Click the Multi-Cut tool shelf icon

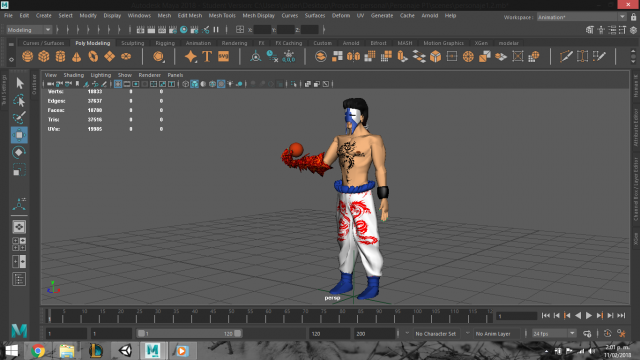click(x=566, y=56)
